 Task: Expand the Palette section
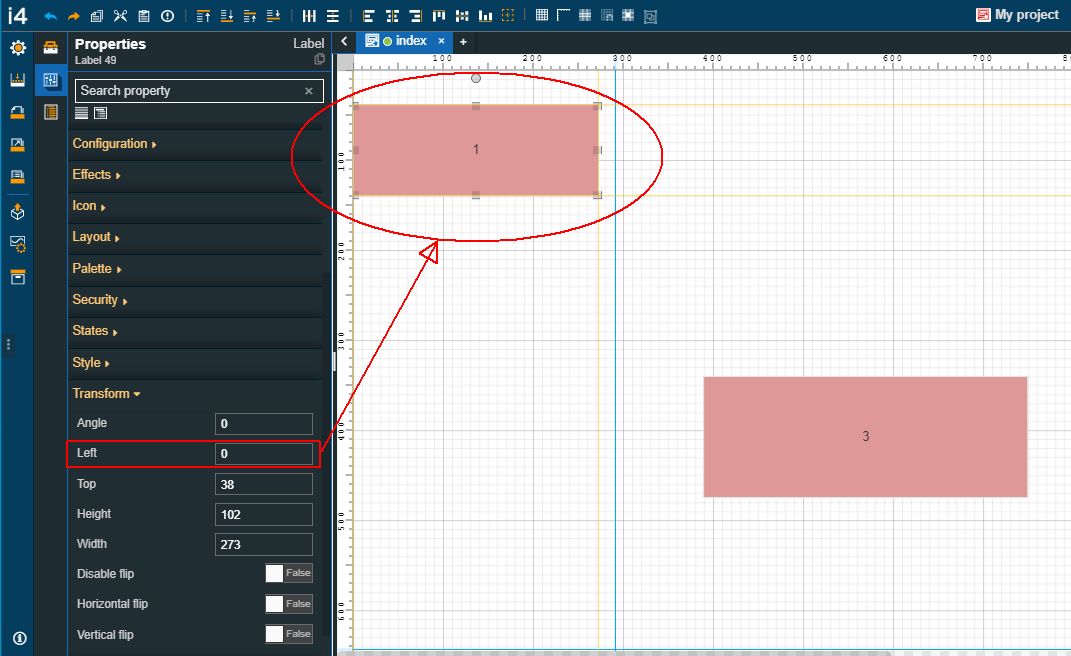pos(96,269)
